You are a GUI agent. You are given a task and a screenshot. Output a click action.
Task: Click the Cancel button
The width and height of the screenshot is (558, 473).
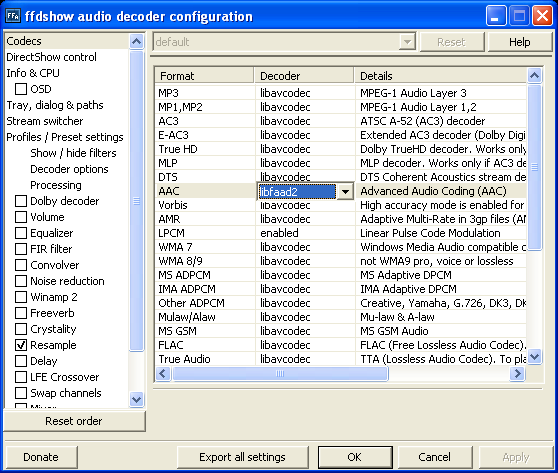tap(435, 457)
